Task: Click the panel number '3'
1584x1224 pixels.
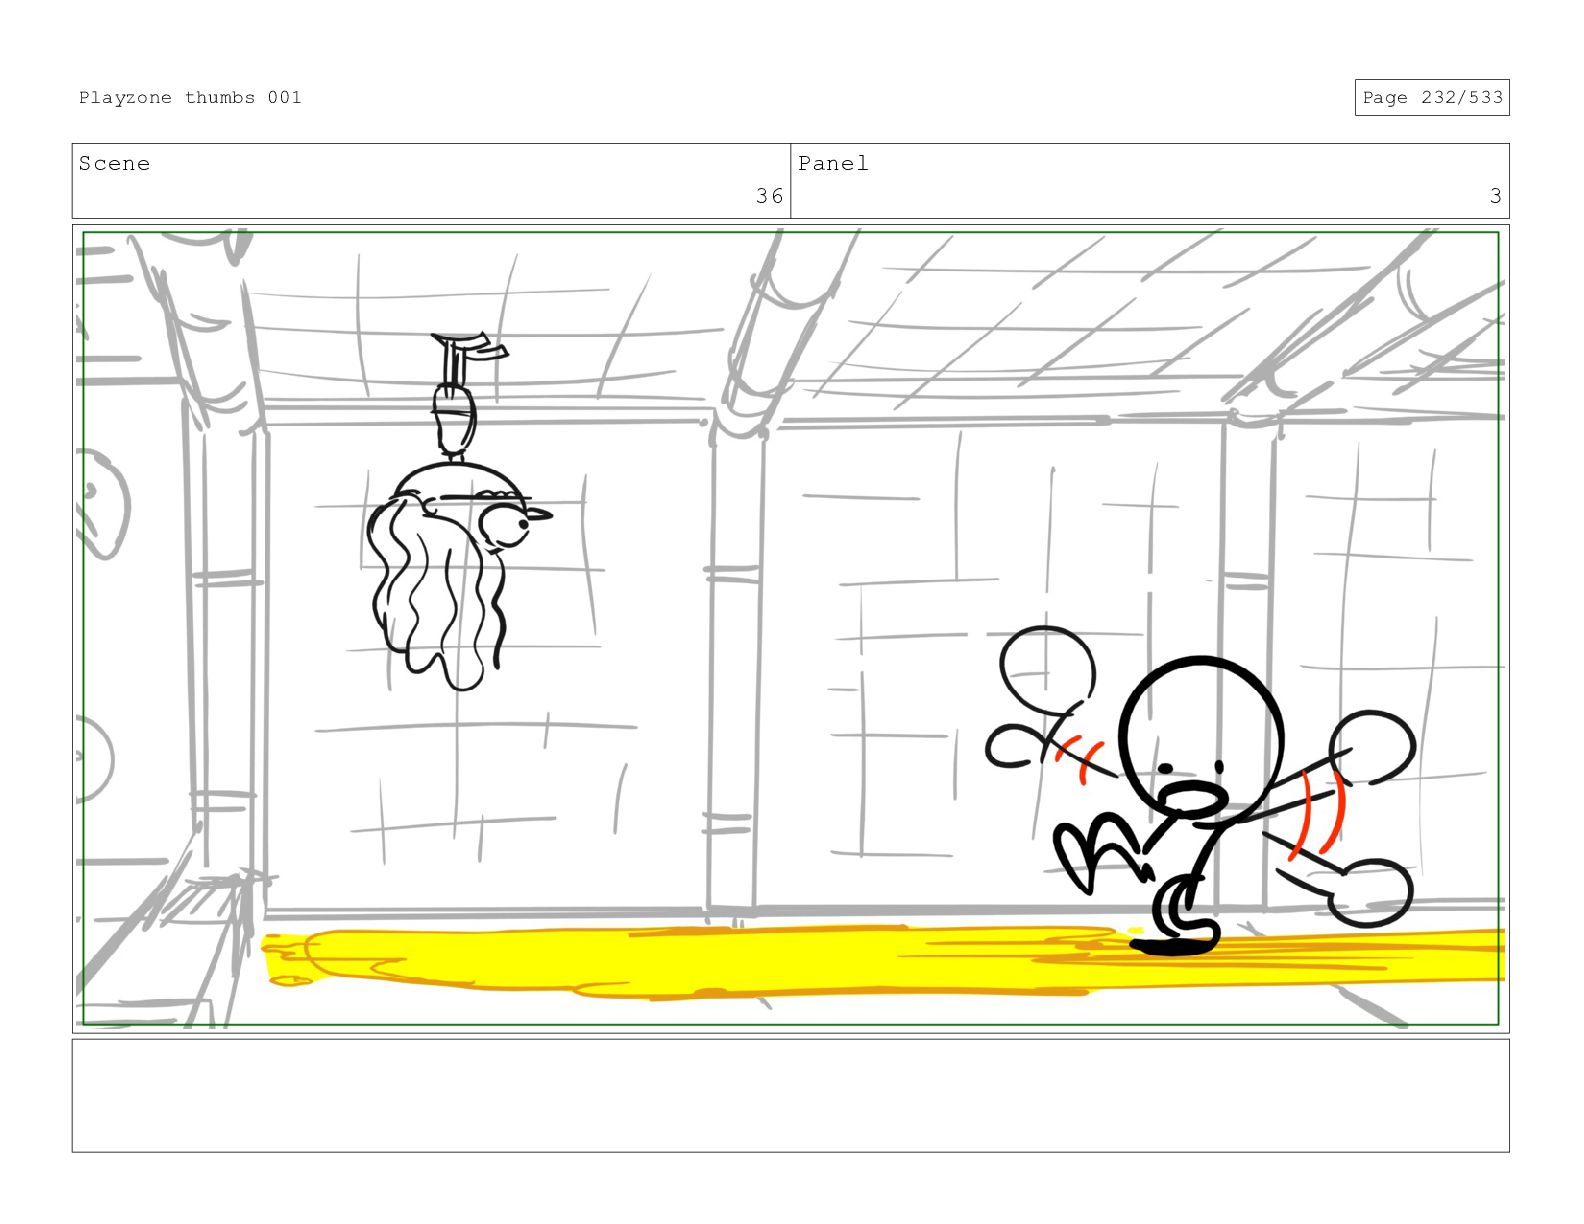Action: [x=1495, y=196]
